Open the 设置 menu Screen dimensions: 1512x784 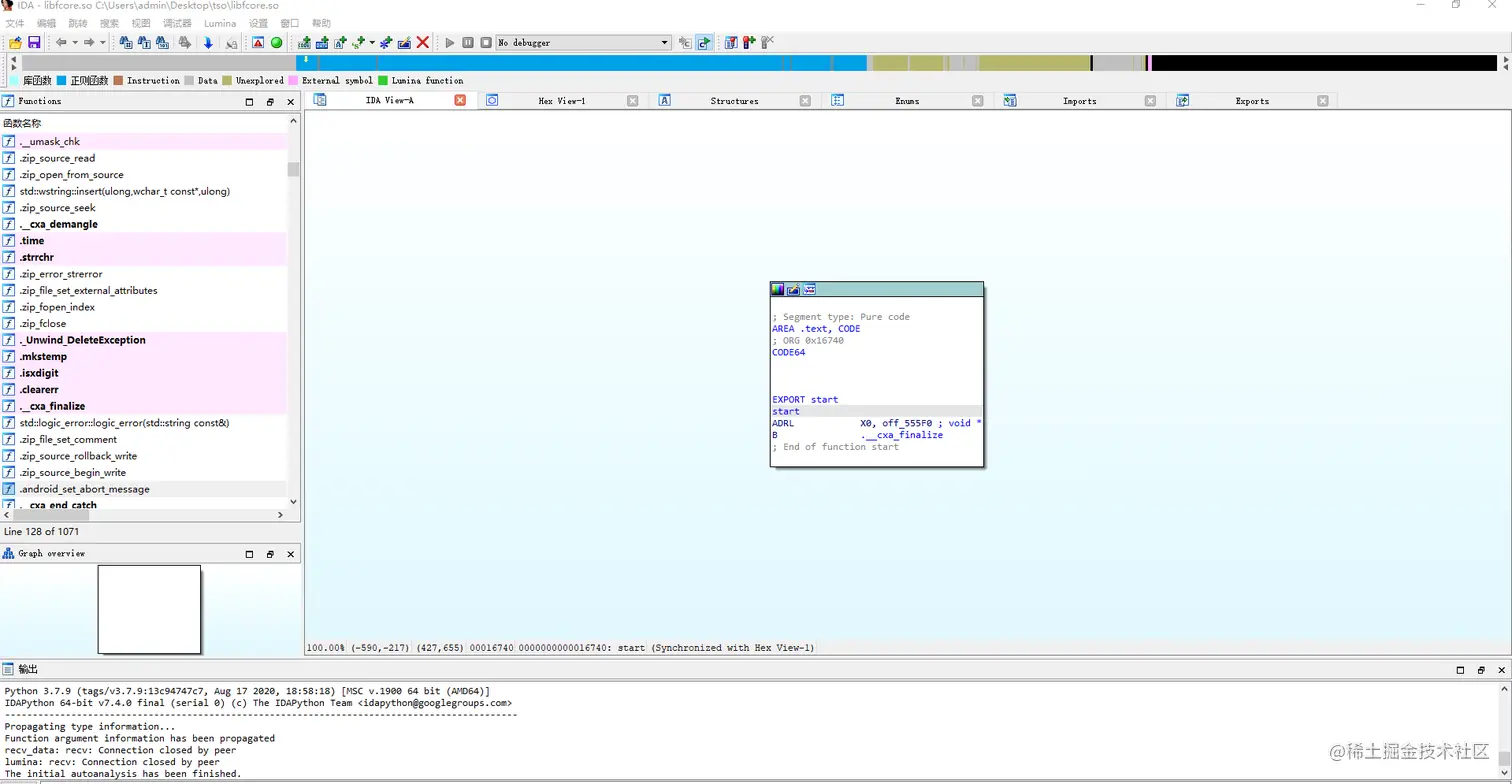pos(258,23)
